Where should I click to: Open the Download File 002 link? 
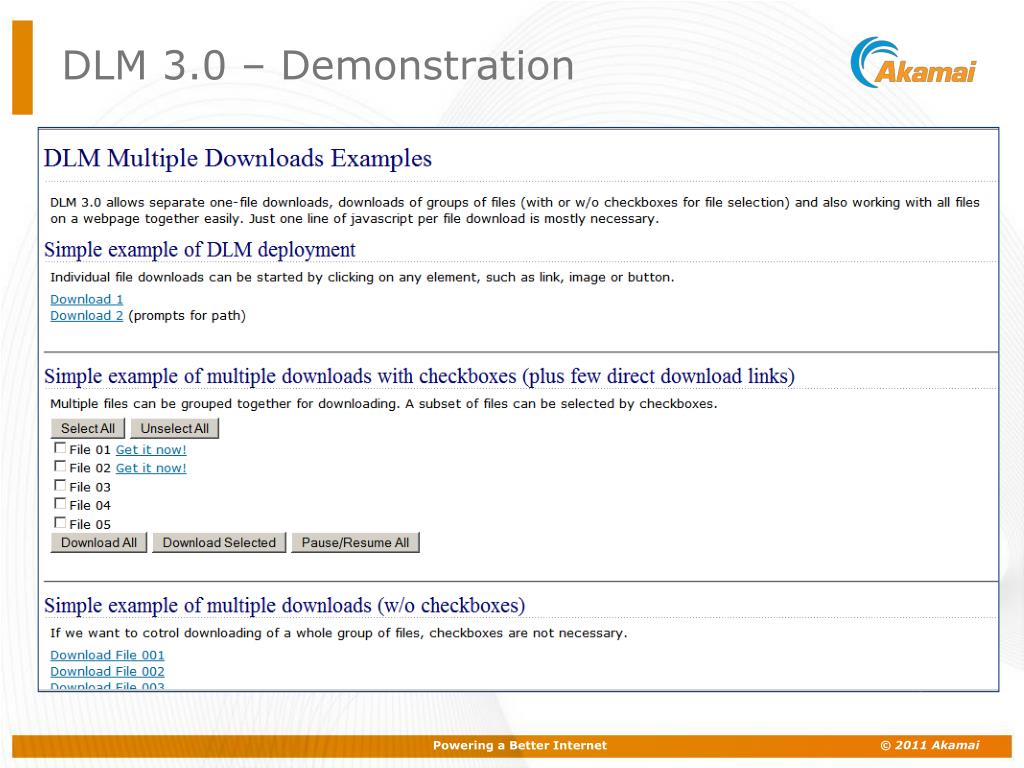click(x=107, y=671)
